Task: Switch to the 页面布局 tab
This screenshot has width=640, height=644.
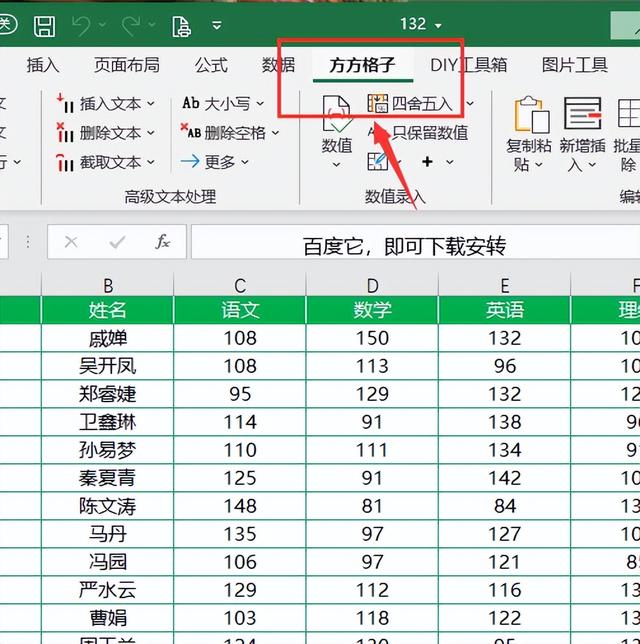Action: pyautogui.click(x=127, y=65)
